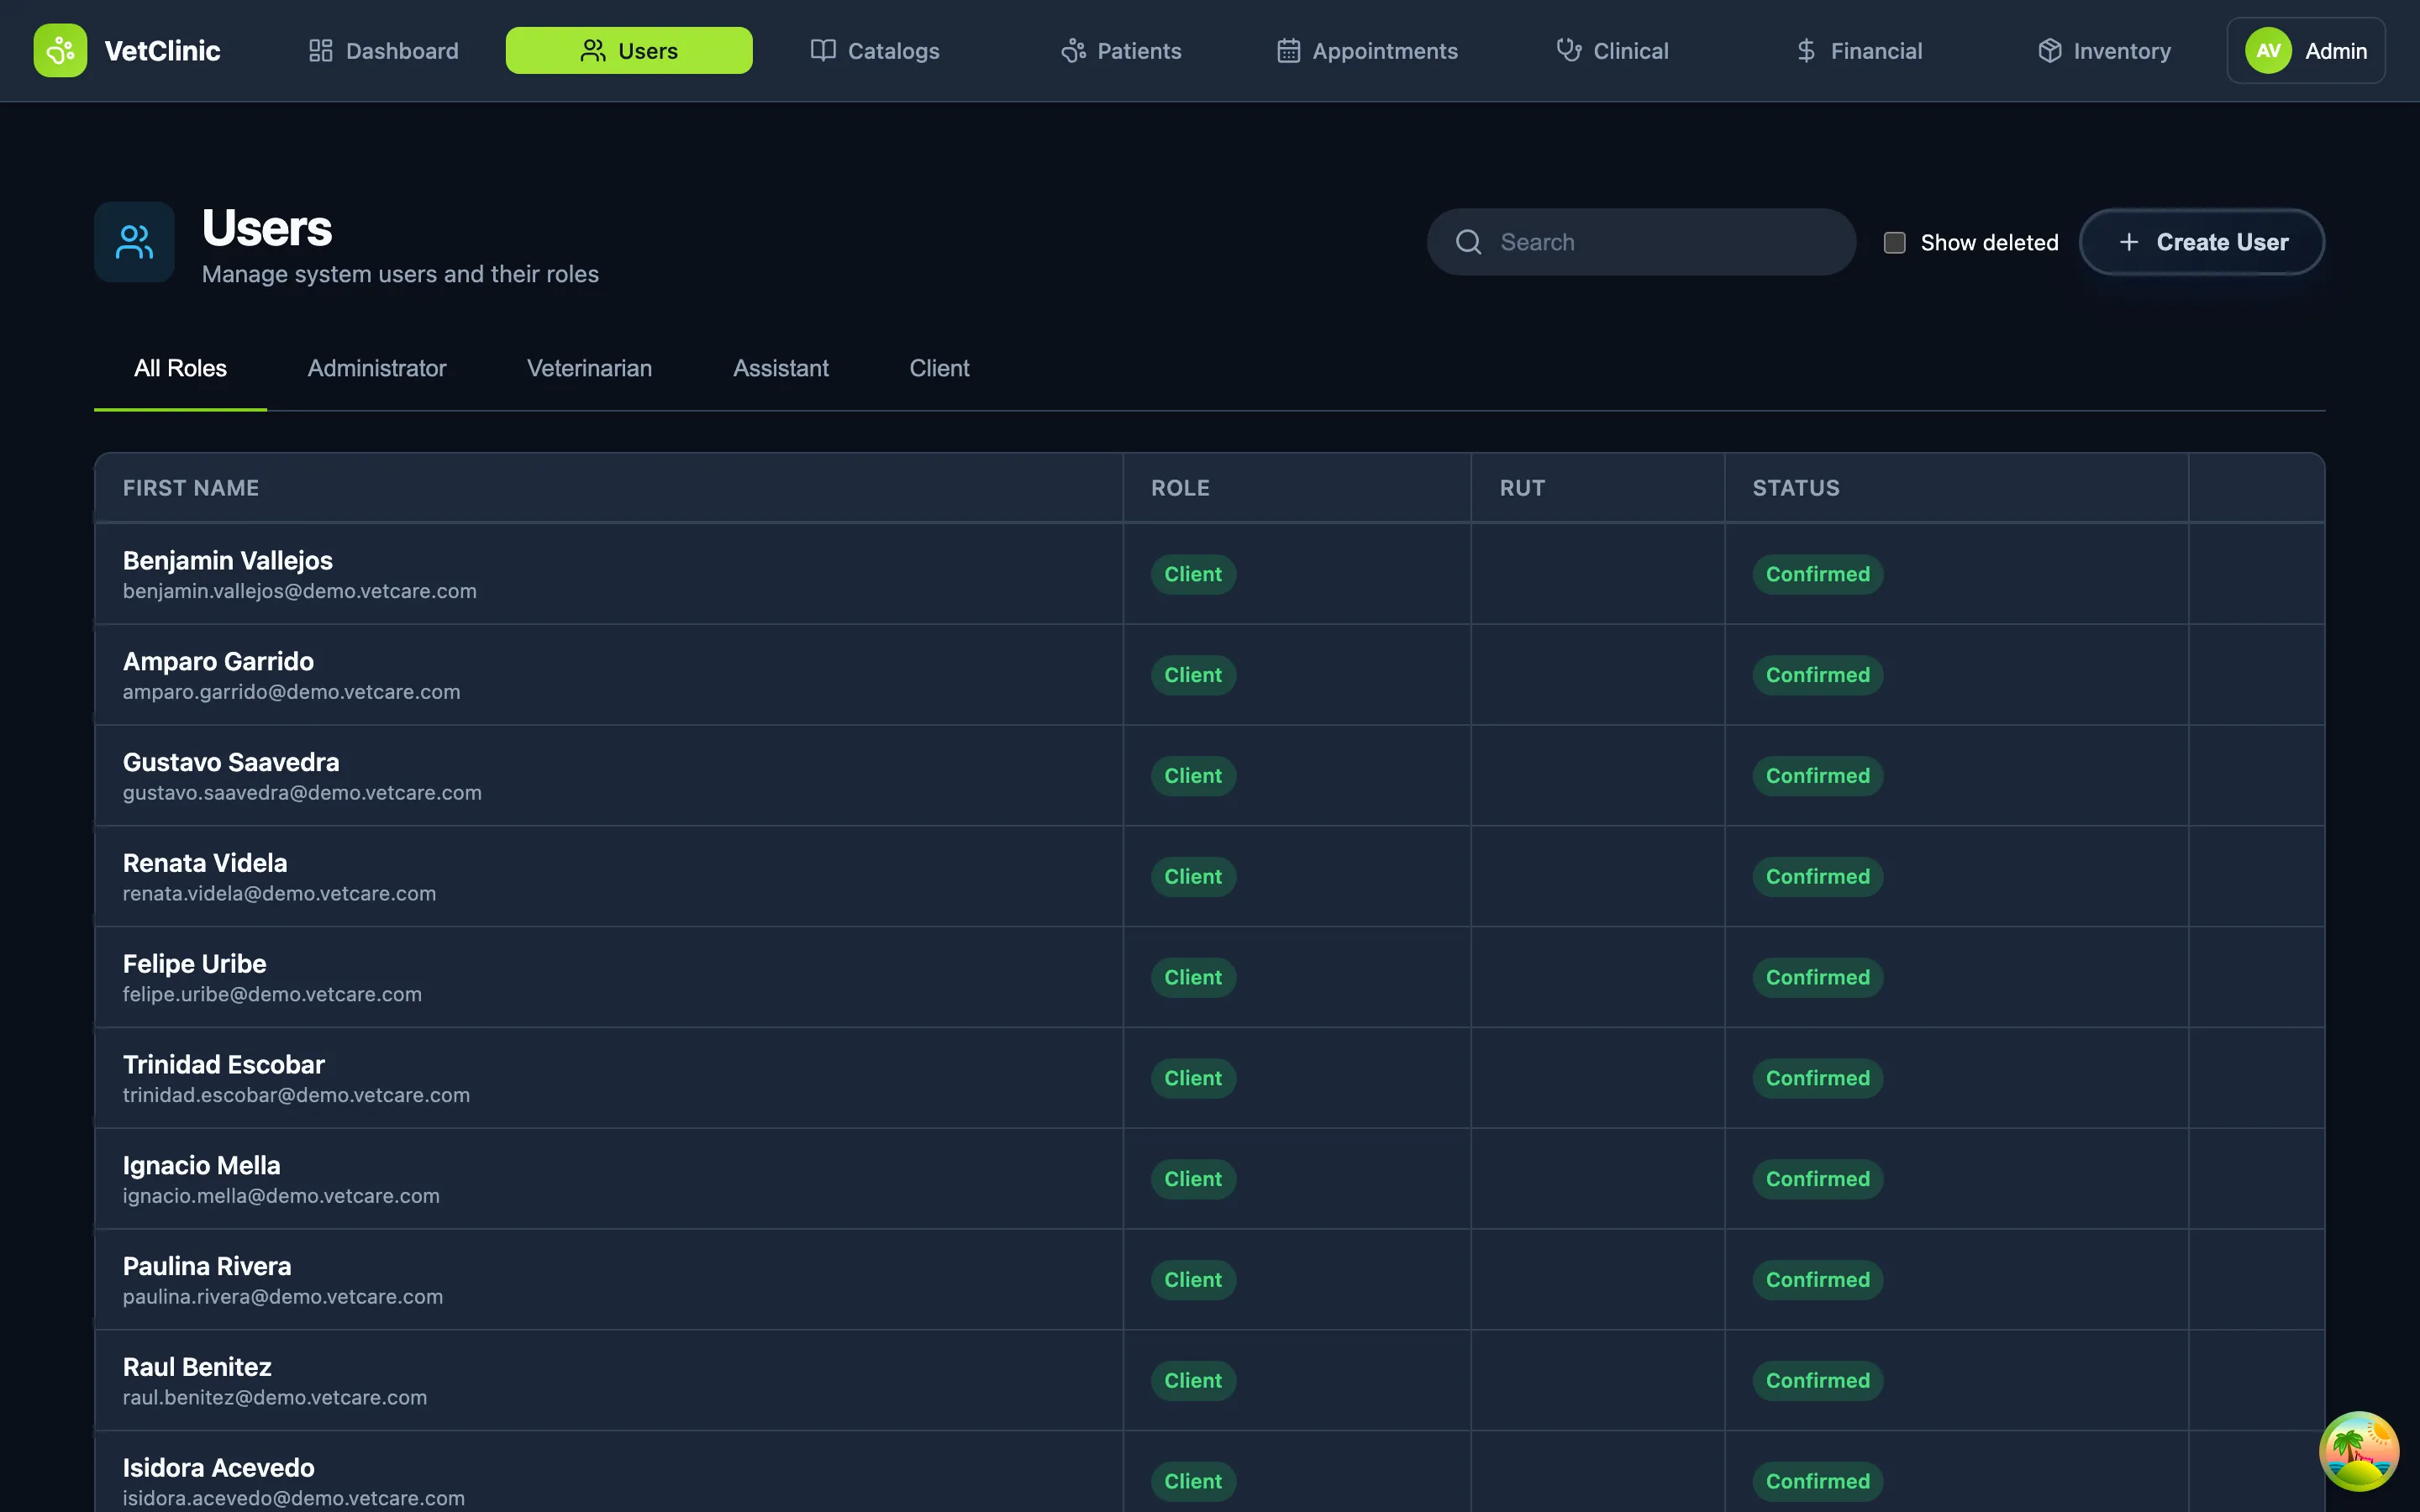Screen dimensions: 2420x1512
Task: Show only Client role tab
Action: click(938, 368)
